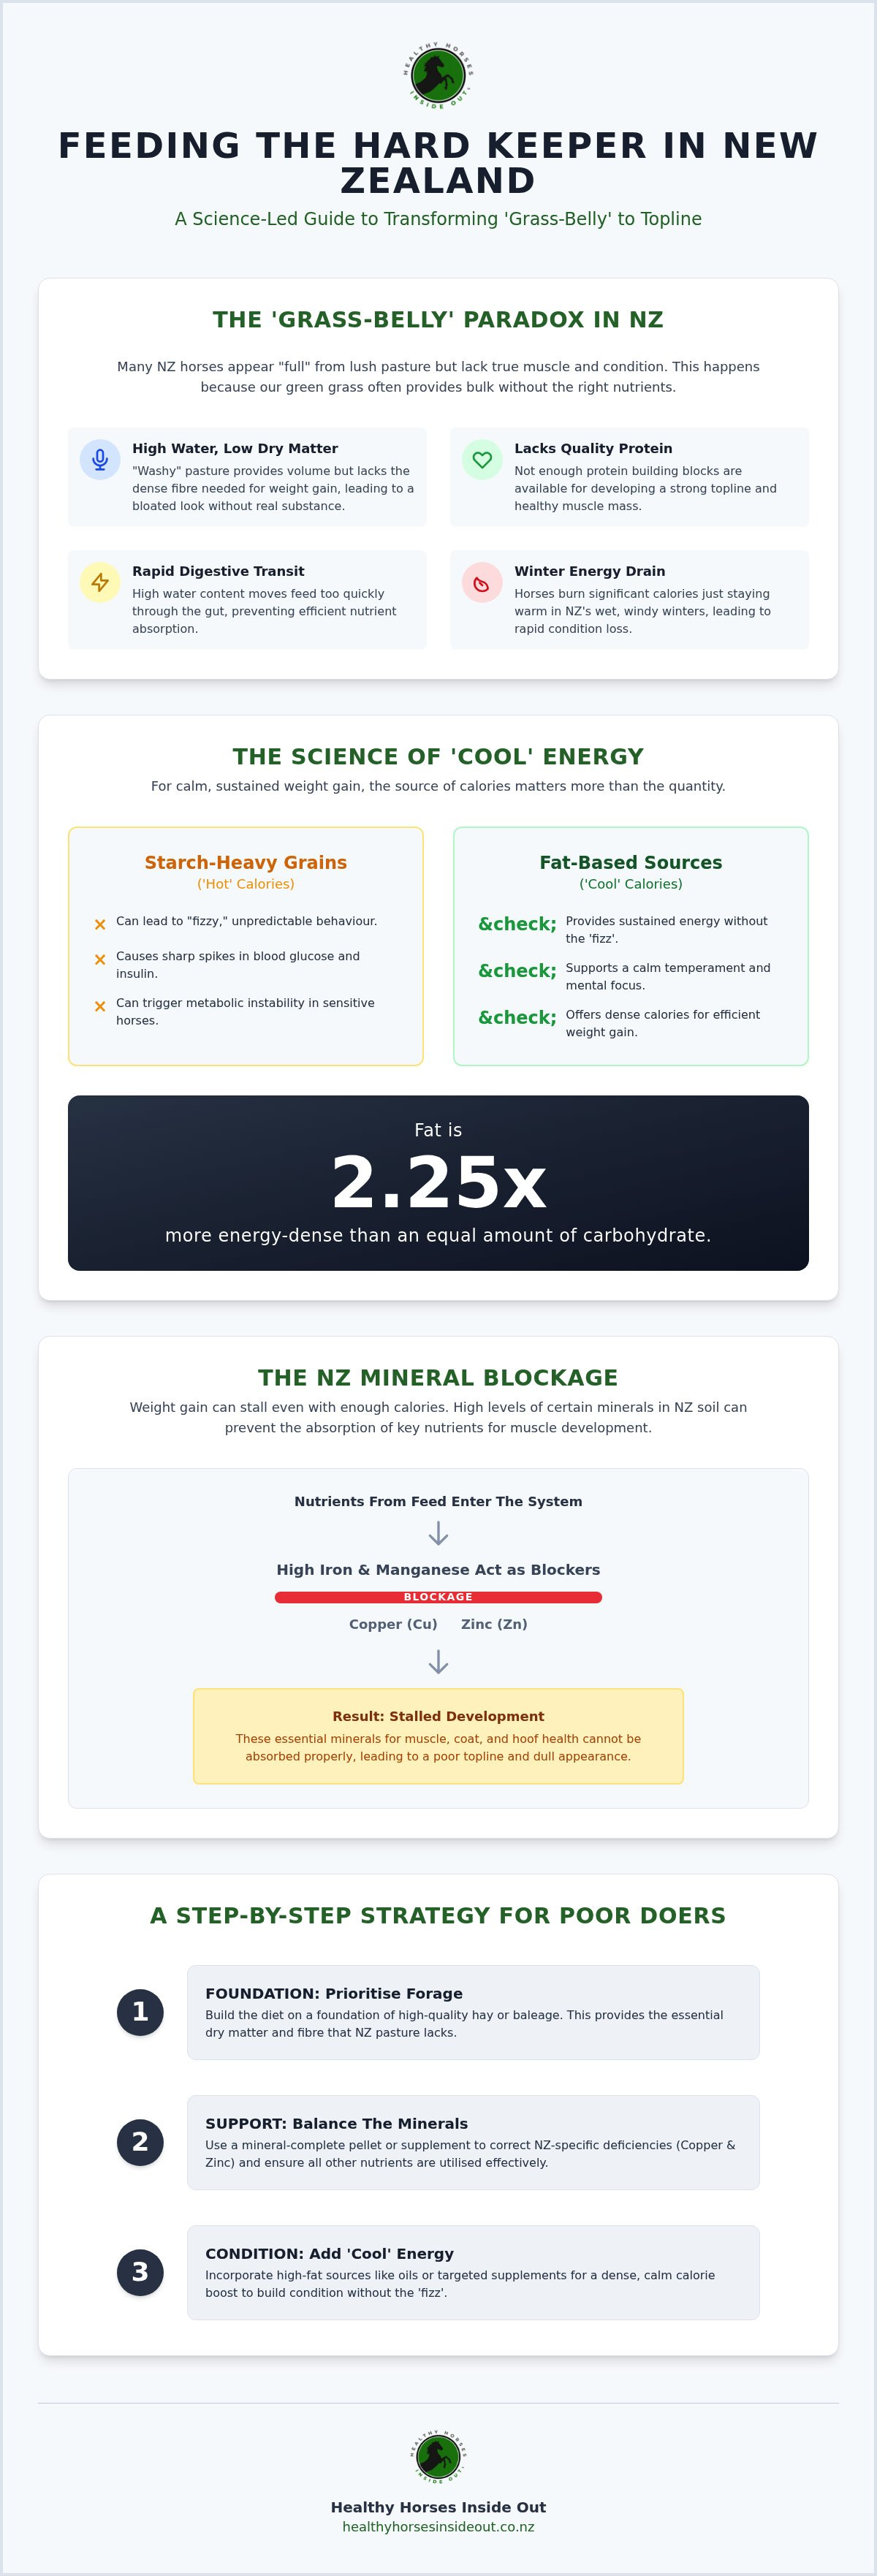Image resolution: width=877 pixels, height=2576 pixels.
Task: Click the yellow lightning bolt Rapid Digestive Transit icon
Action: [100, 582]
